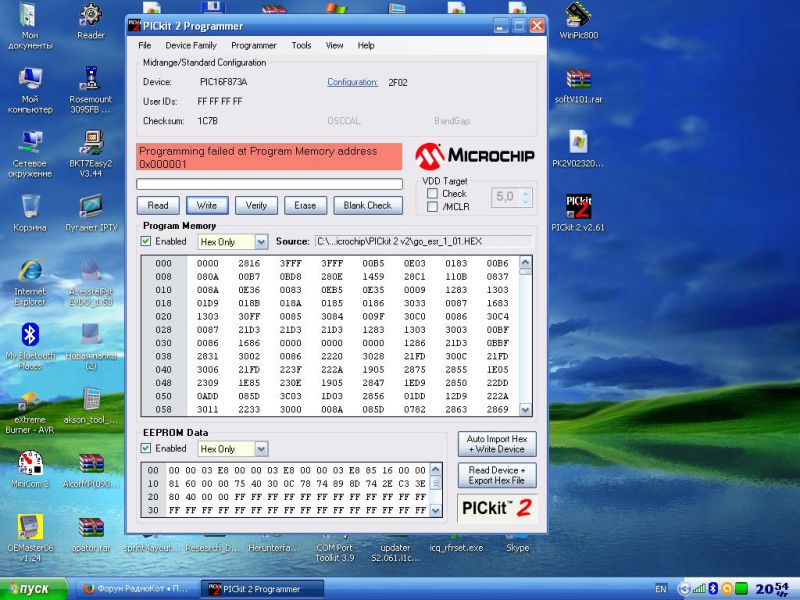
Task: Click the PICkit 2 logo image
Action: [x=497, y=508]
